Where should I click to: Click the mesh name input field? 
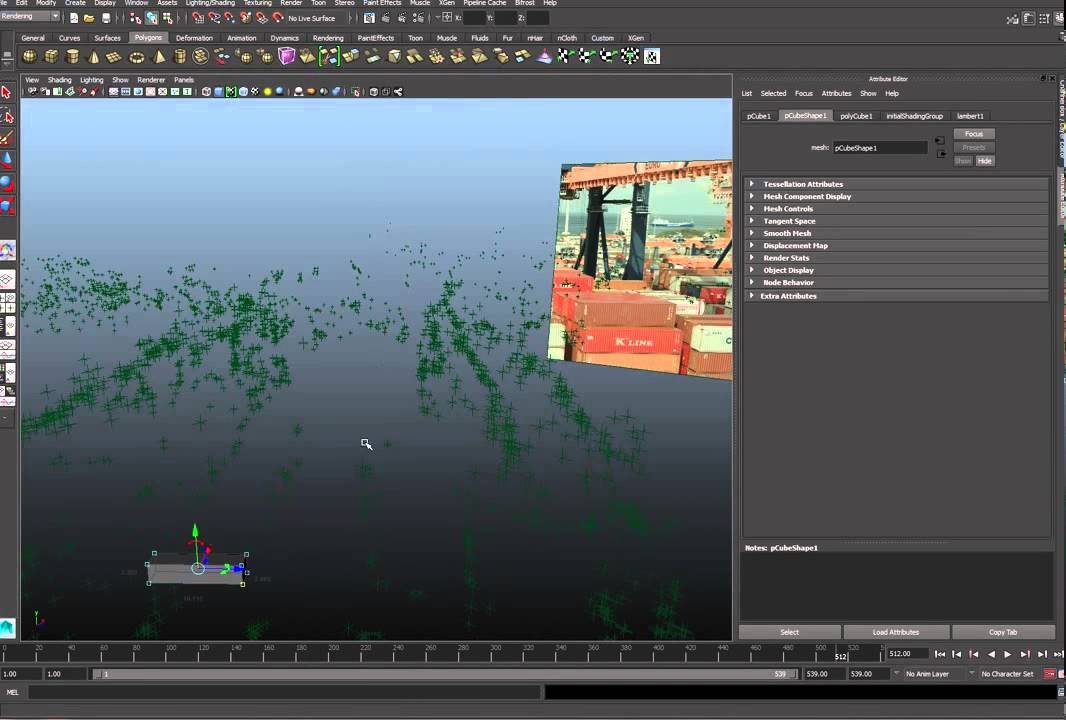[x=880, y=148]
